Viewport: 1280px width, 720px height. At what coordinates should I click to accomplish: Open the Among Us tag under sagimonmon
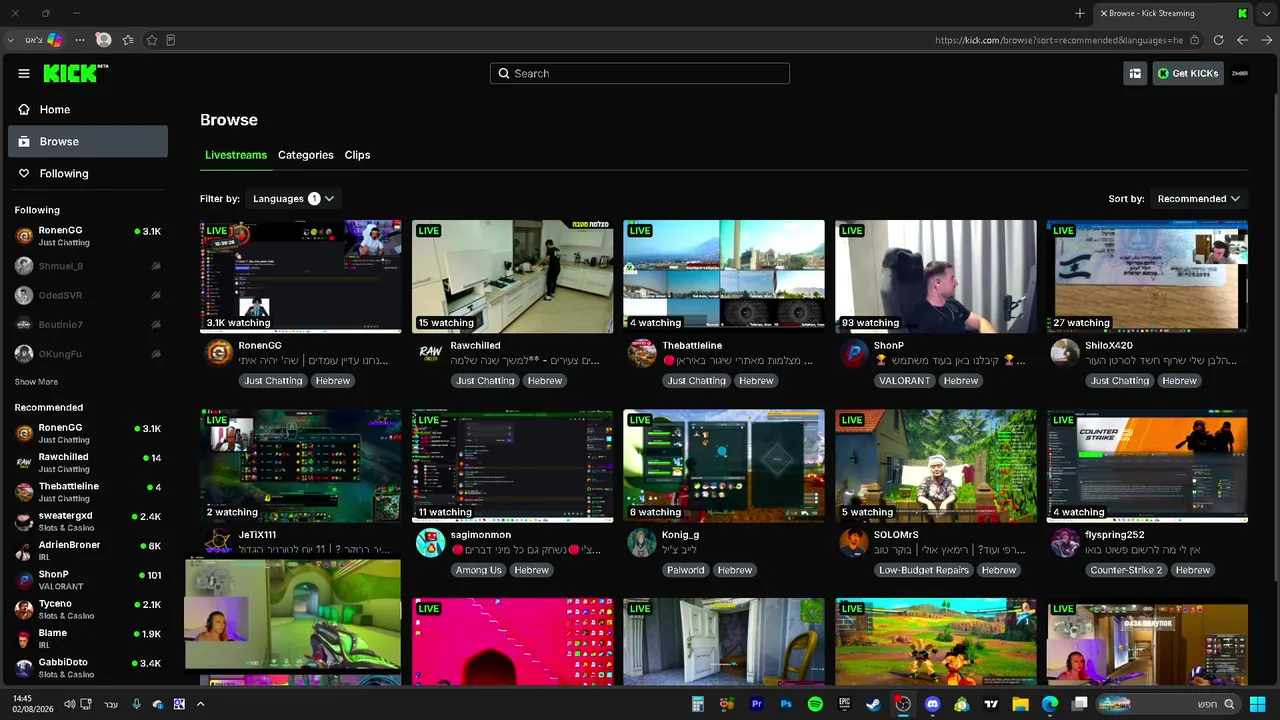478,570
